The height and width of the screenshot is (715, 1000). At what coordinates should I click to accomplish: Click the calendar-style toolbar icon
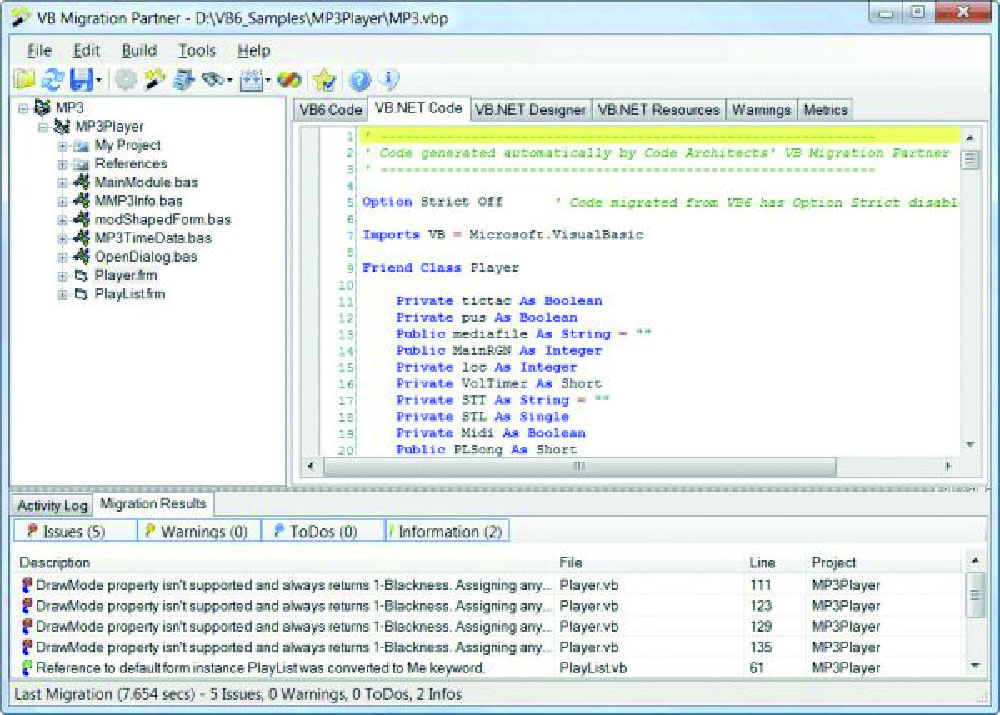(x=251, y=80)
